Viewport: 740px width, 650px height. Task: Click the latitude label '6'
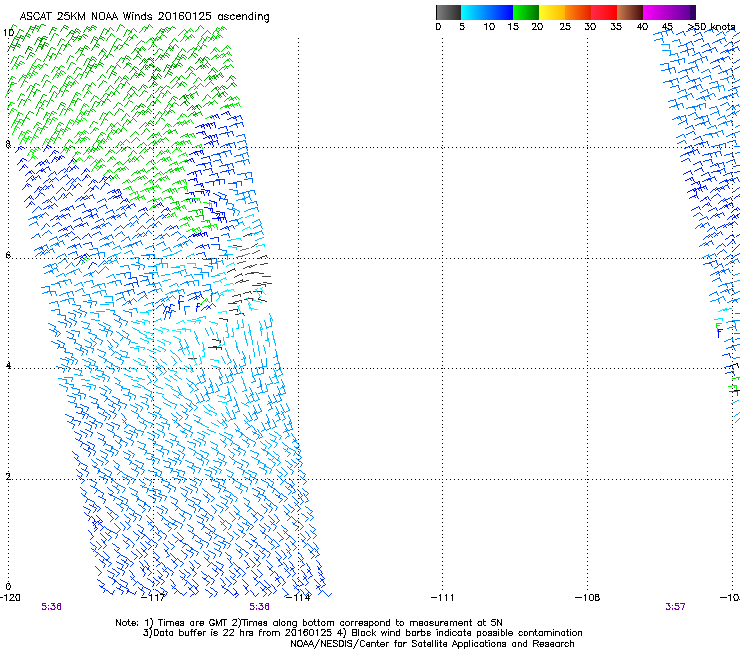coord(8,255)
